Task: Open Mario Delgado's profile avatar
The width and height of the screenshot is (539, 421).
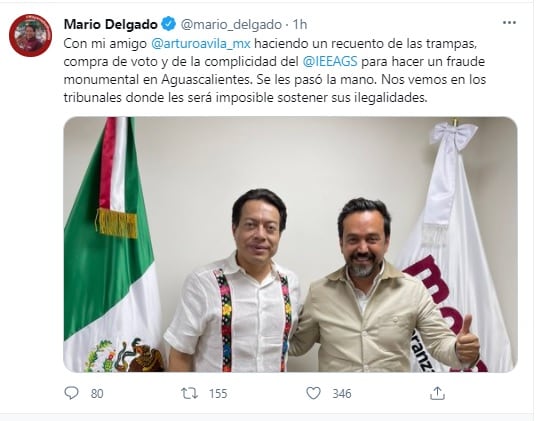Action: pos(30,35)
